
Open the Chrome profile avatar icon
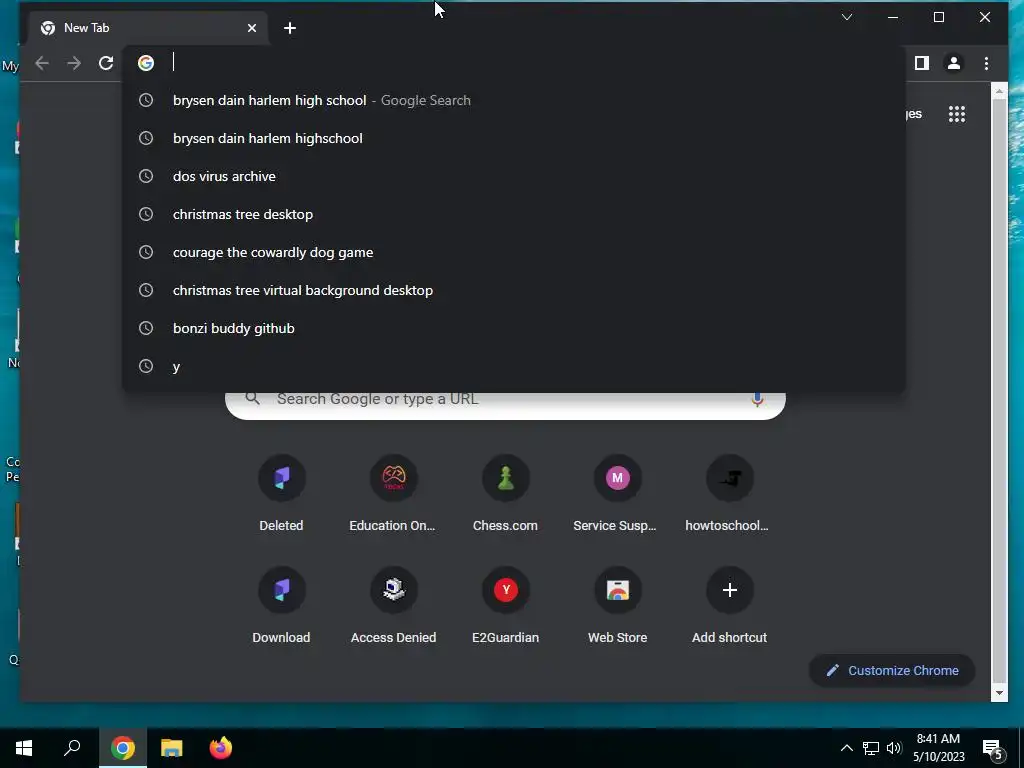click(953, 63)
